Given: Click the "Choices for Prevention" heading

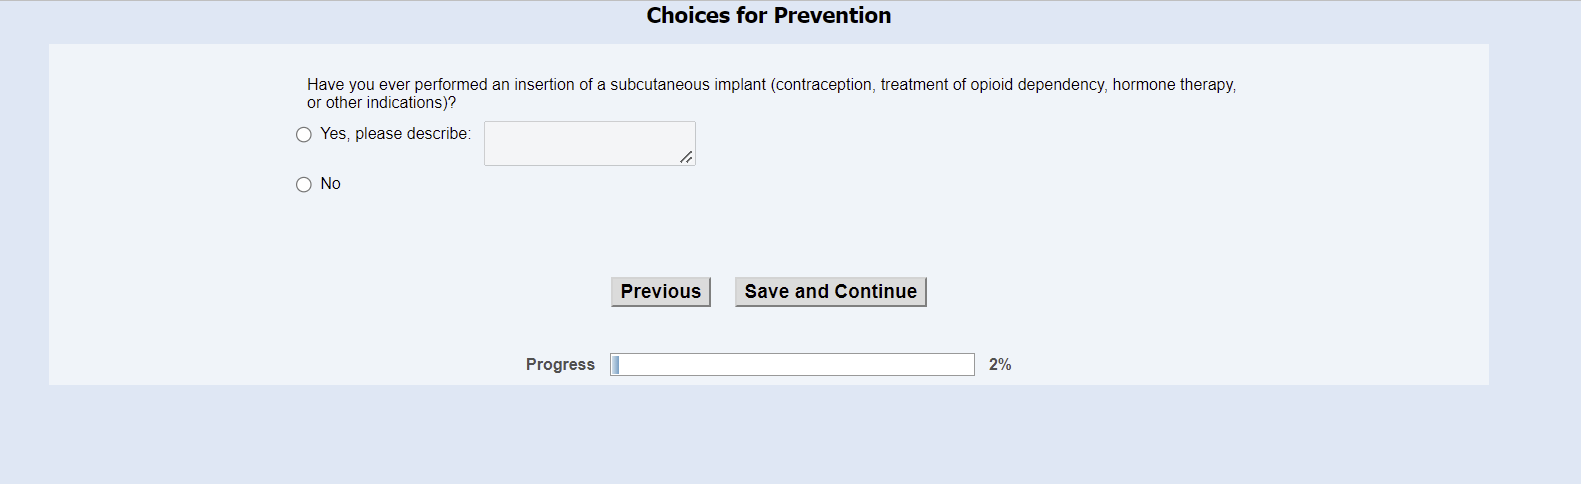Looking at the screenshot, I should (x=768, y=16).
